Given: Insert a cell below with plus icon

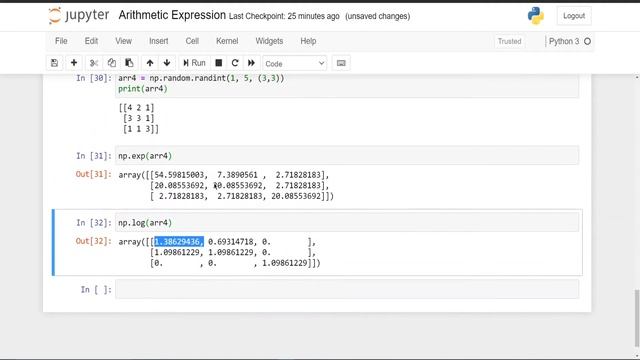Looking at the screenshot, I should (74, 63).
